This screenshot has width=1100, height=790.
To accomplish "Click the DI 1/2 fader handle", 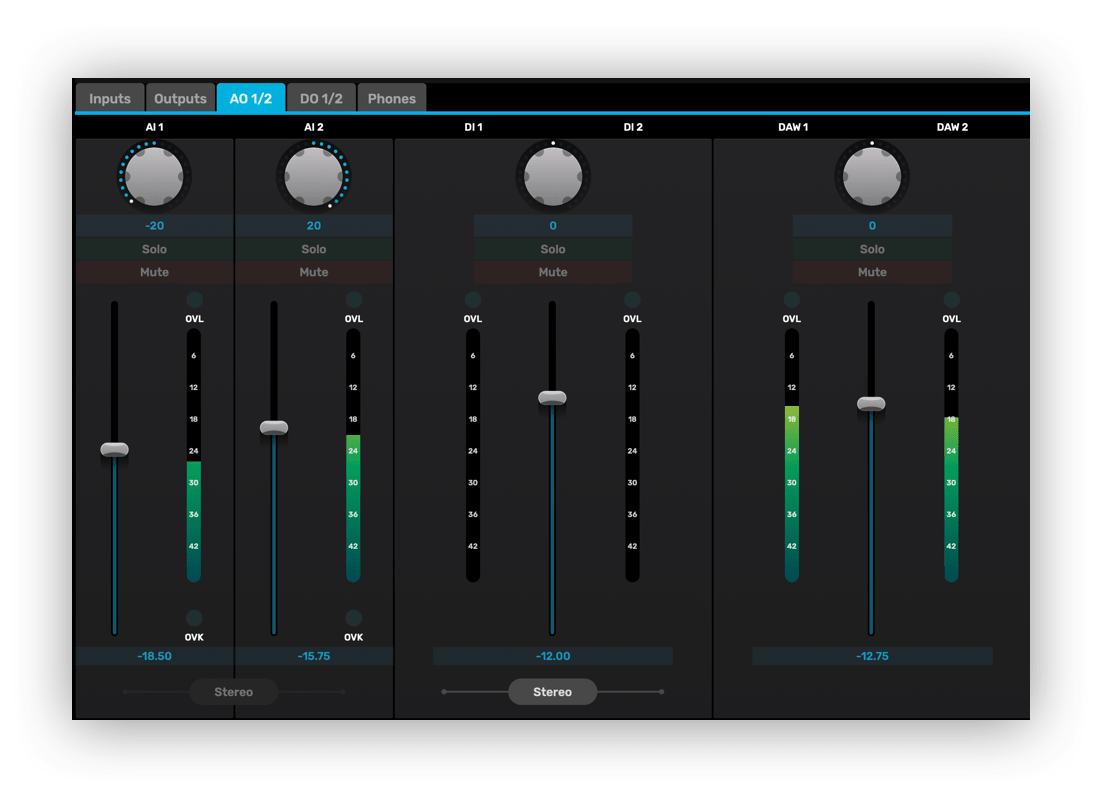I will tap(552, 398).
